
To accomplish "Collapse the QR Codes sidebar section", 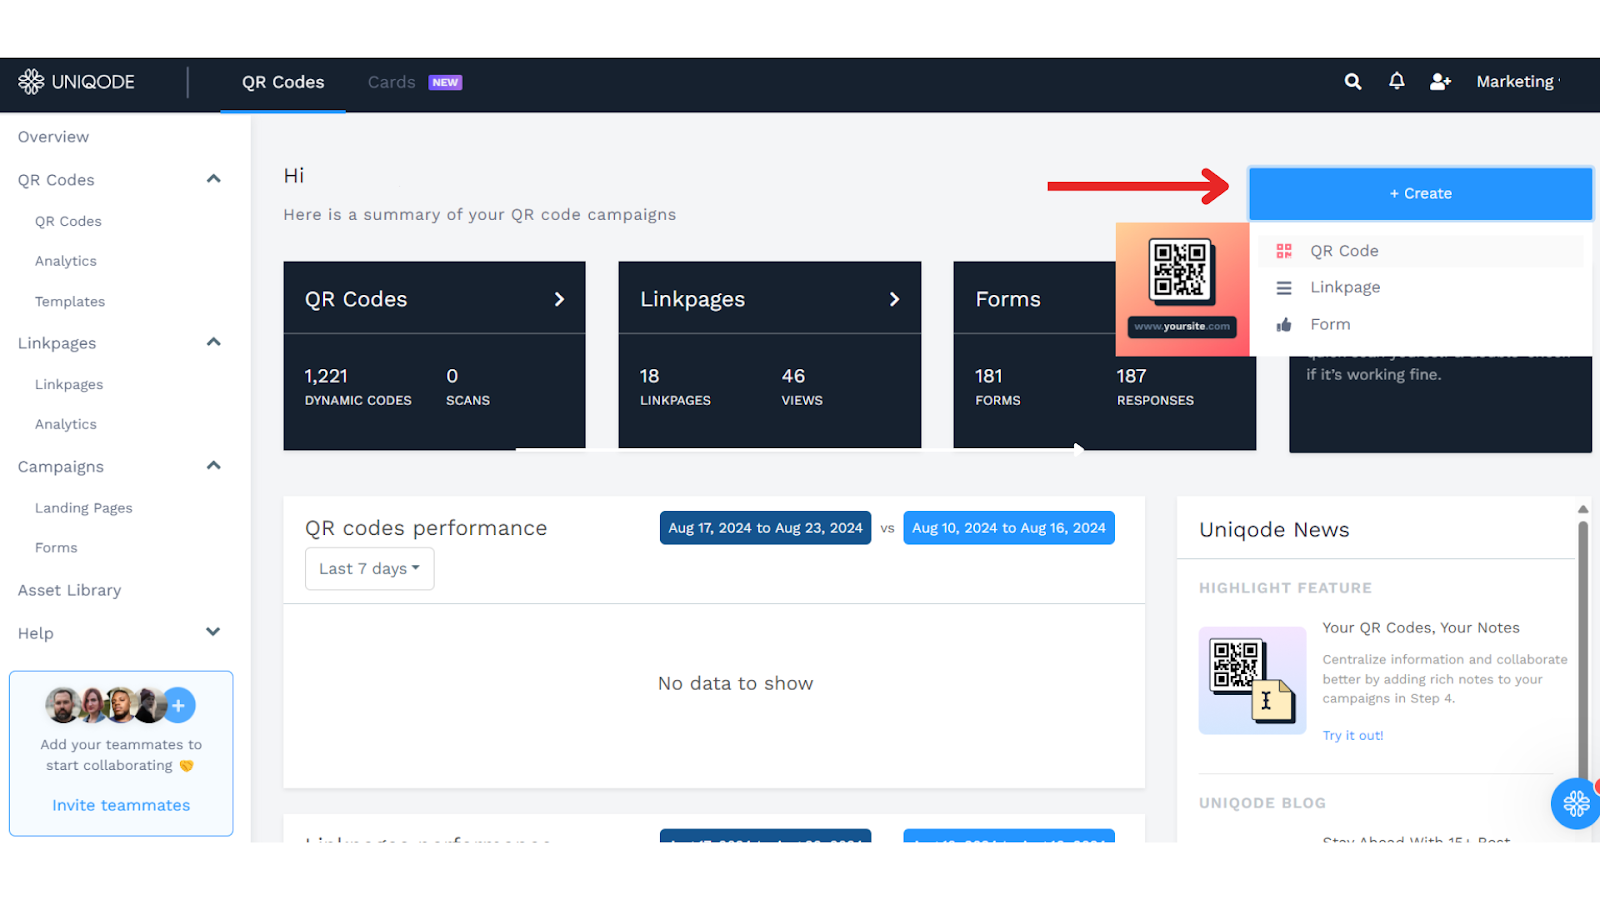I will click(x=213, y=179).
